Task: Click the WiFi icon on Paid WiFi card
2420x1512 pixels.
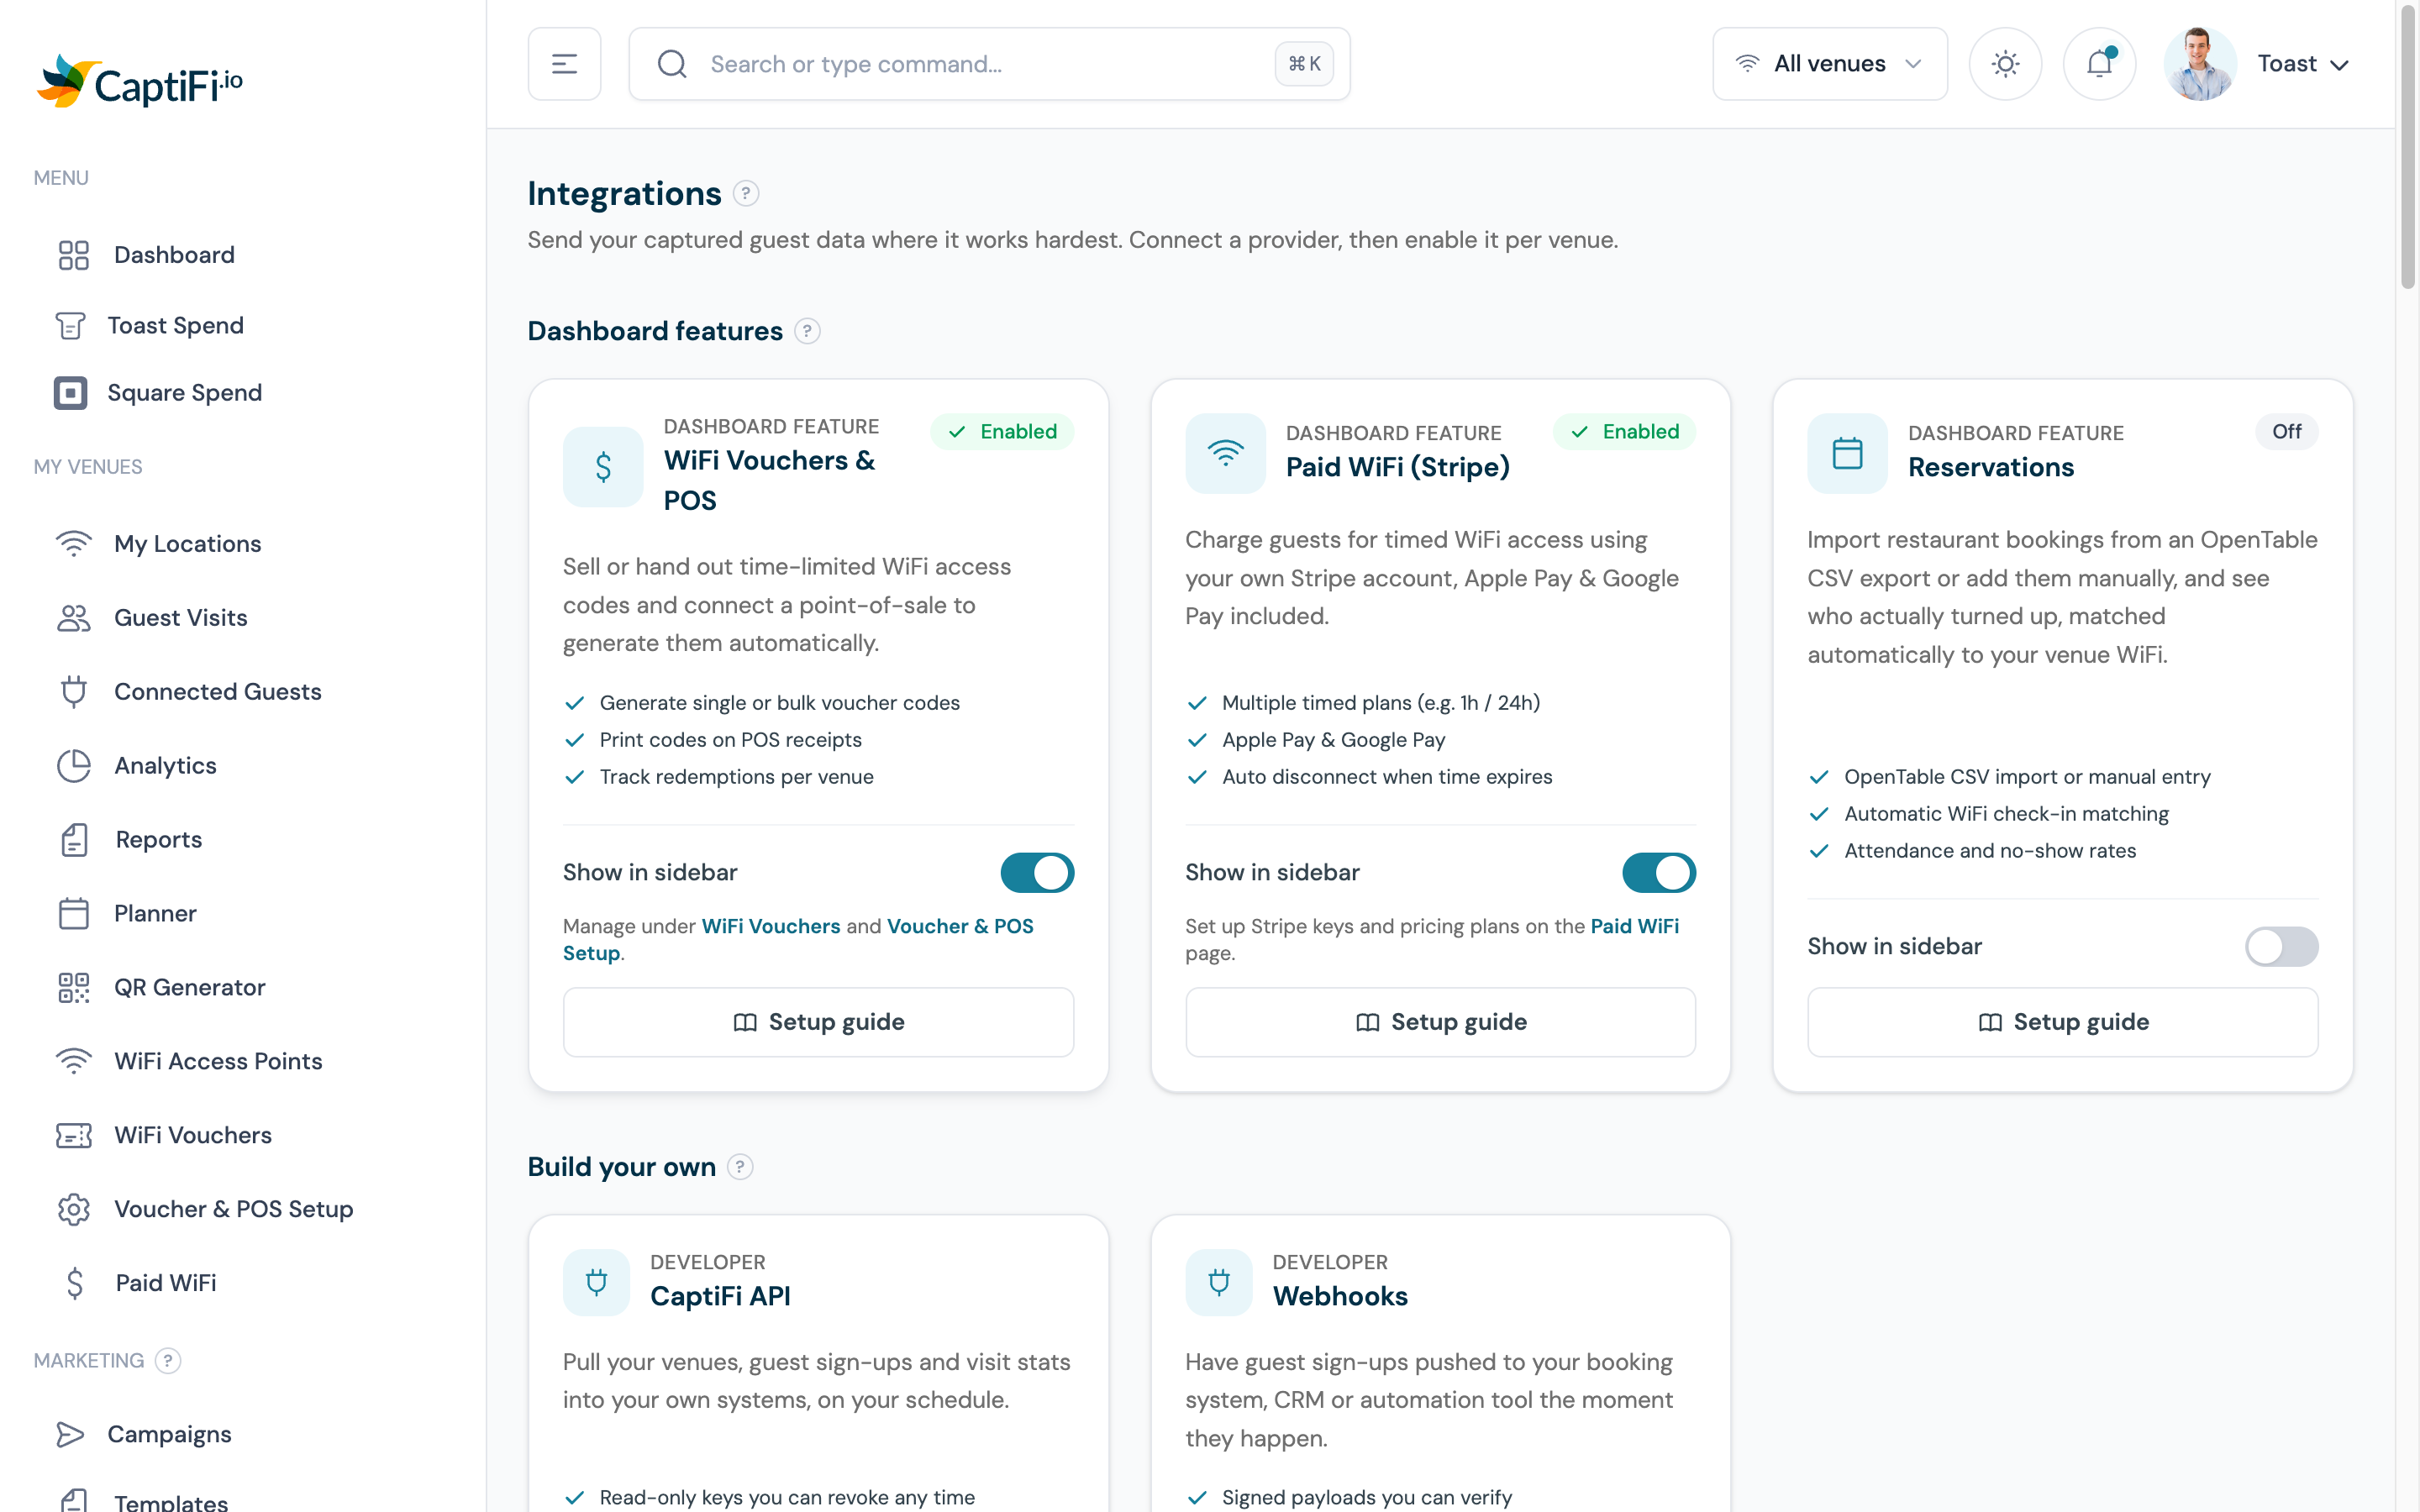Action: coord(1225,453)
